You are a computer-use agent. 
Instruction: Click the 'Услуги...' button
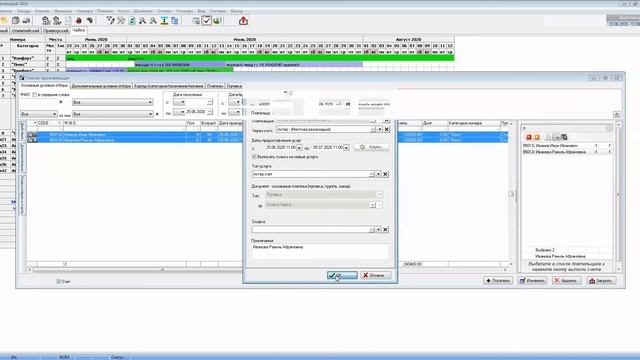click(x=371, y=147)
